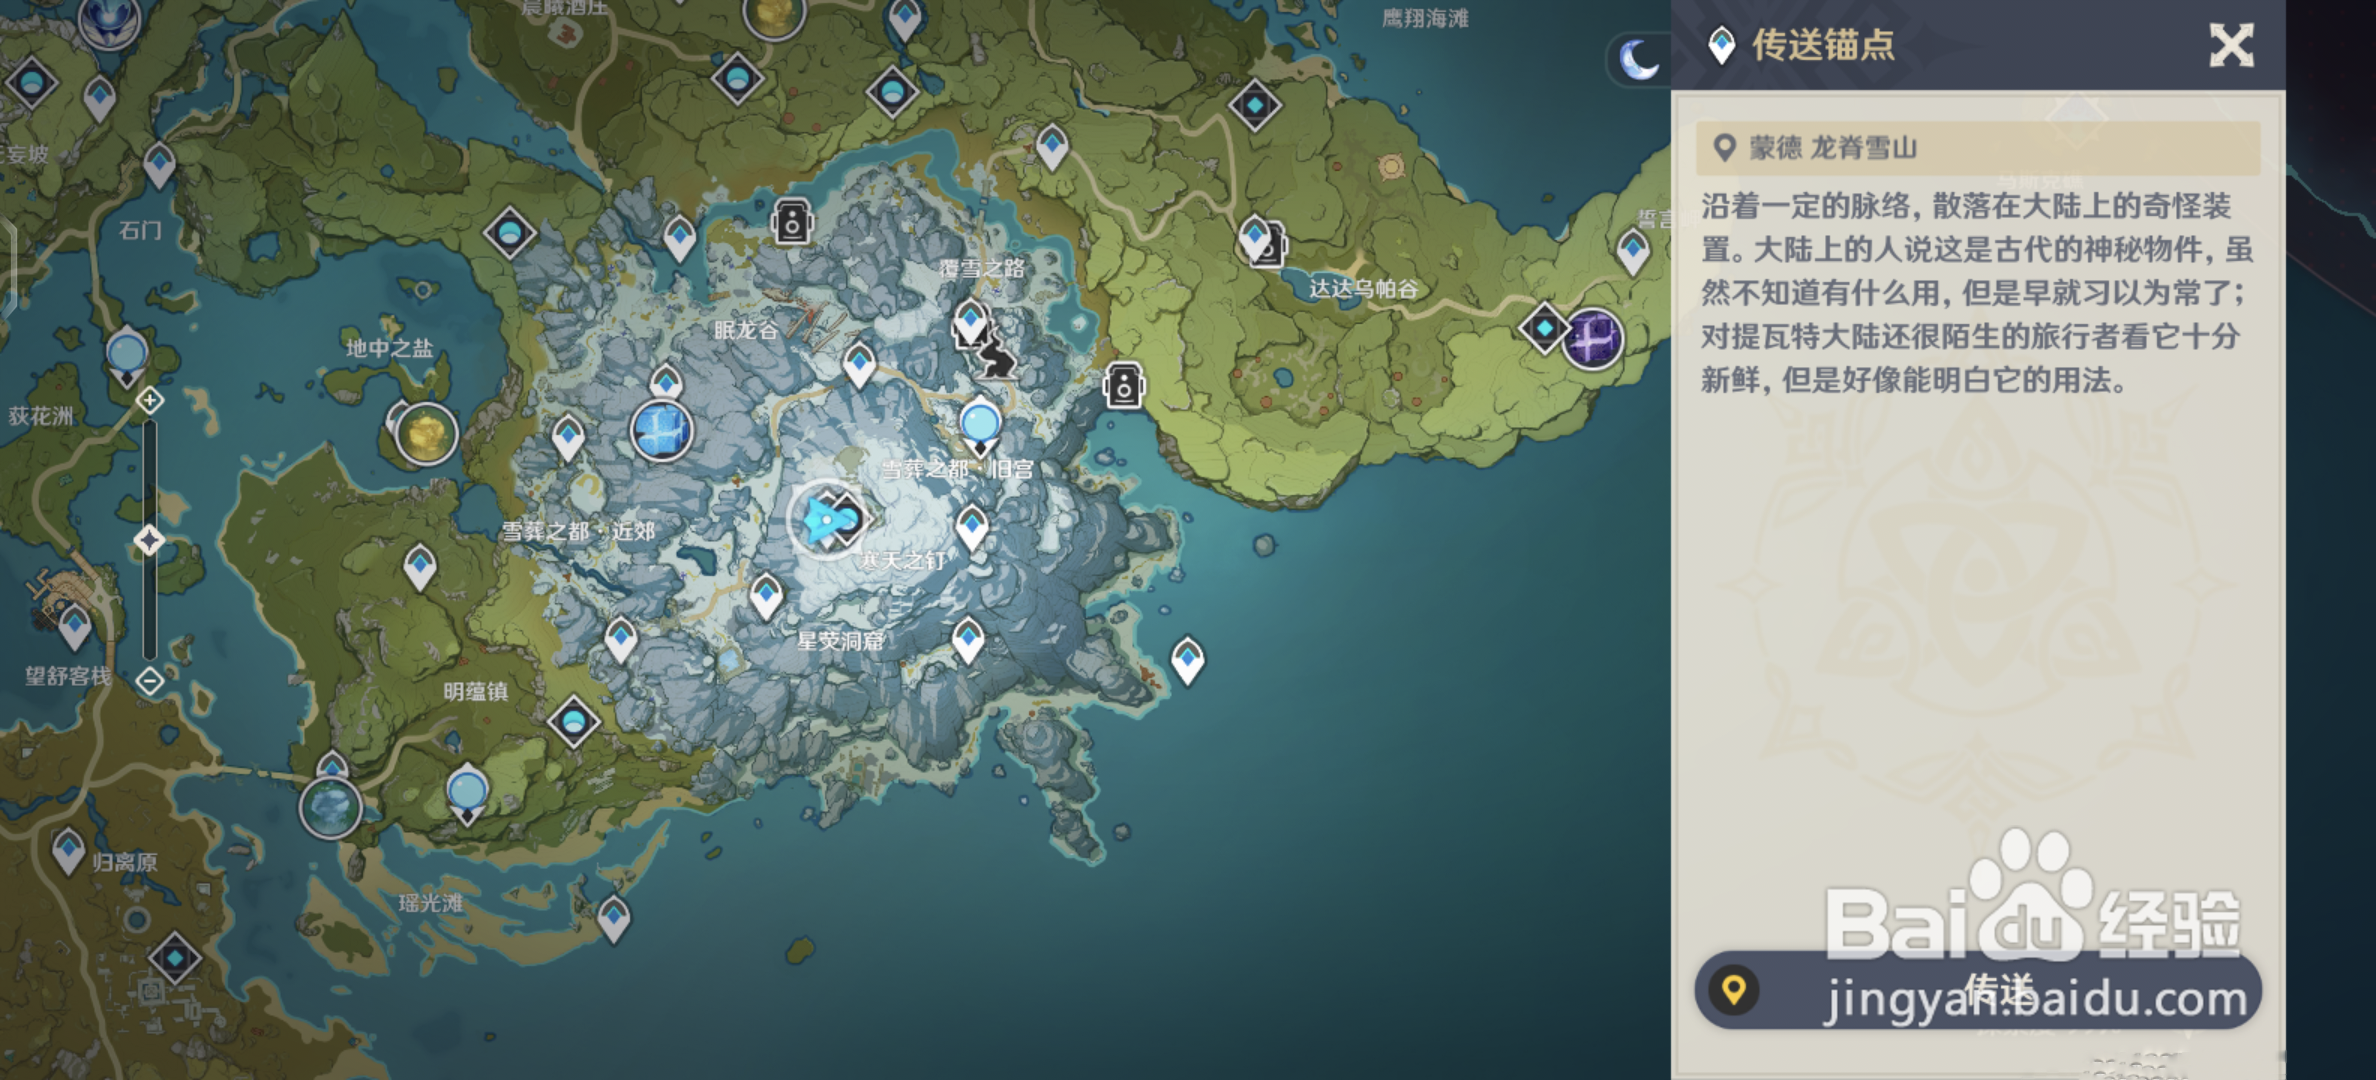
Task: Select the waypoint above 达达乌帕谷 label
Action: pos(1255,240)
